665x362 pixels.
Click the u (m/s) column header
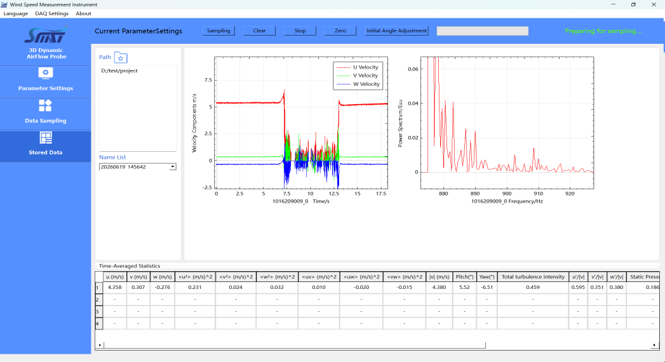(x=115, y=277)
